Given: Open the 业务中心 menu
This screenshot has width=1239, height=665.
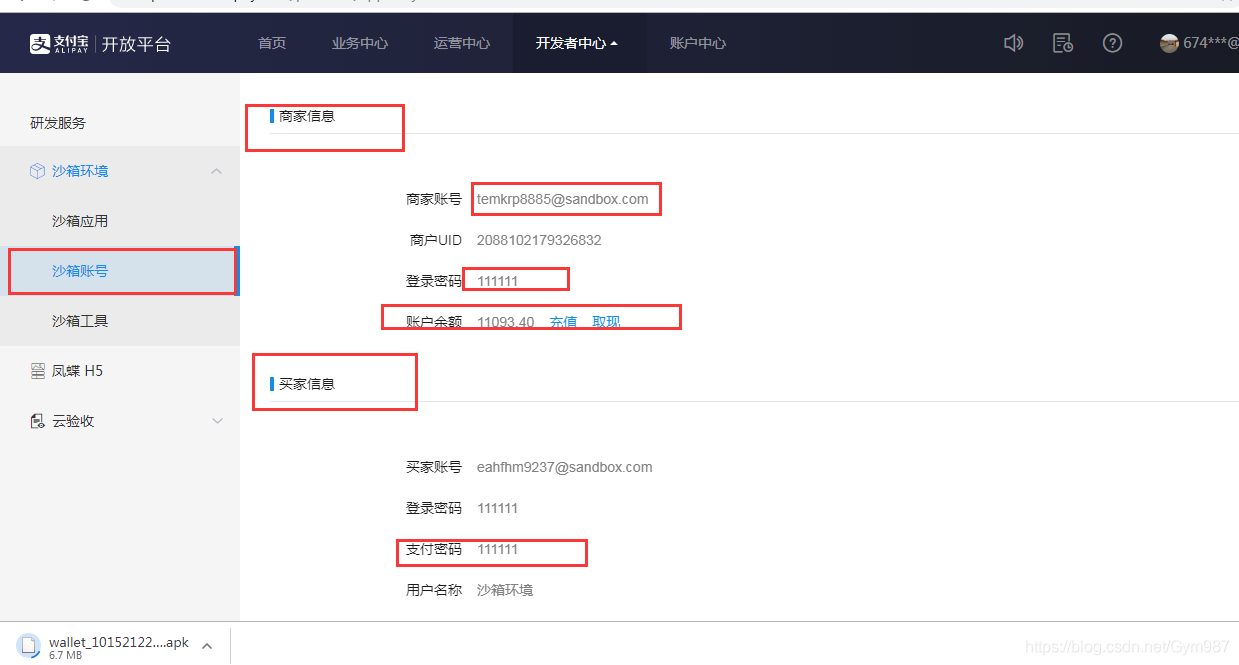Looking at the screenshot, I should coord(360,43).
